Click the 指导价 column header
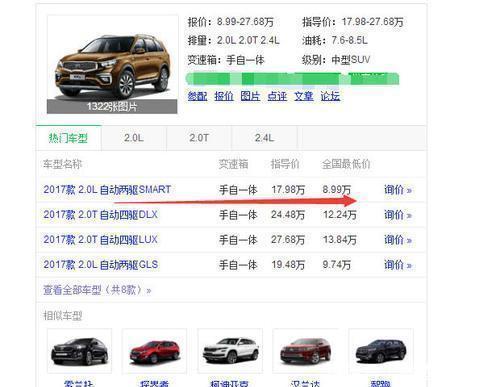500x387 pixels. [285, 164]
